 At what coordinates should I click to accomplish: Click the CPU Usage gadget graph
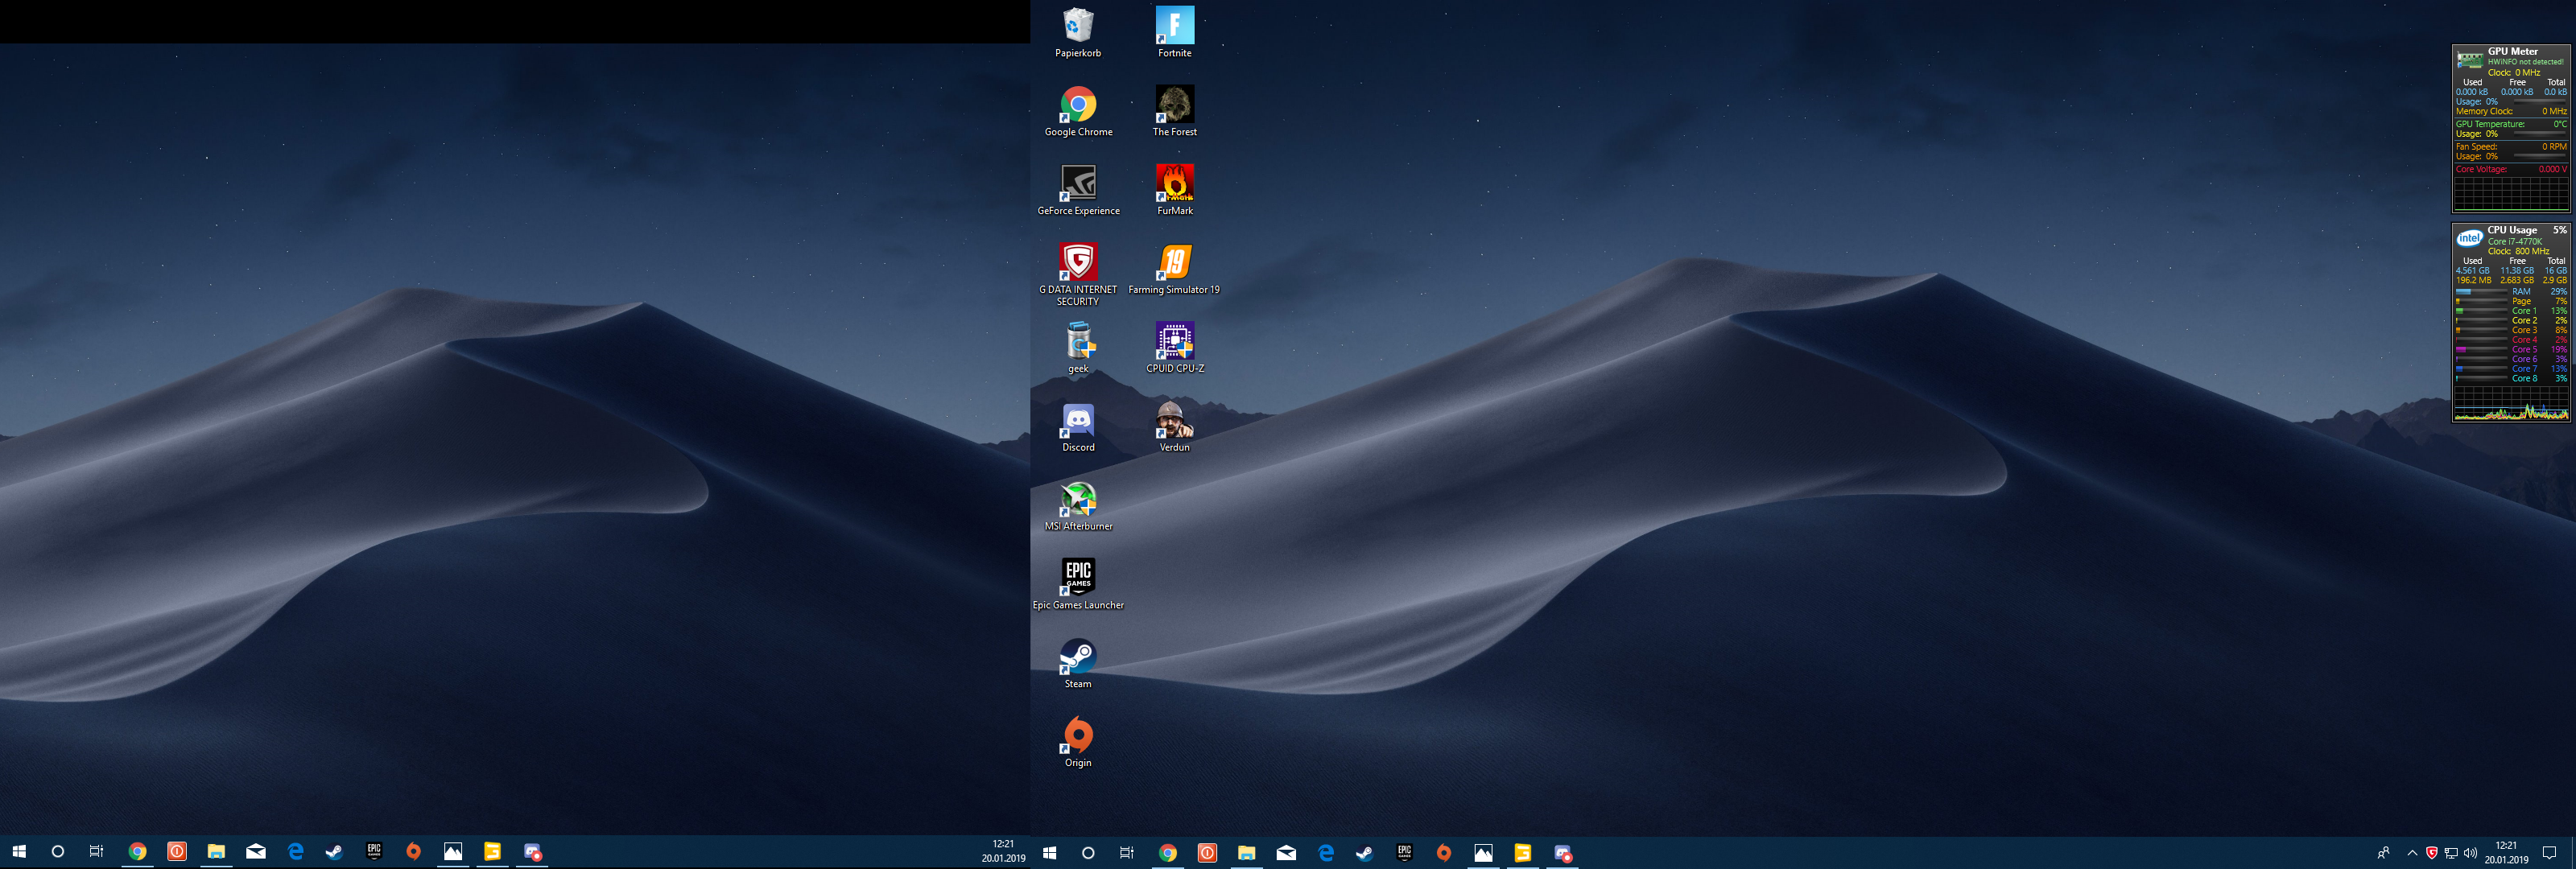2510,403
